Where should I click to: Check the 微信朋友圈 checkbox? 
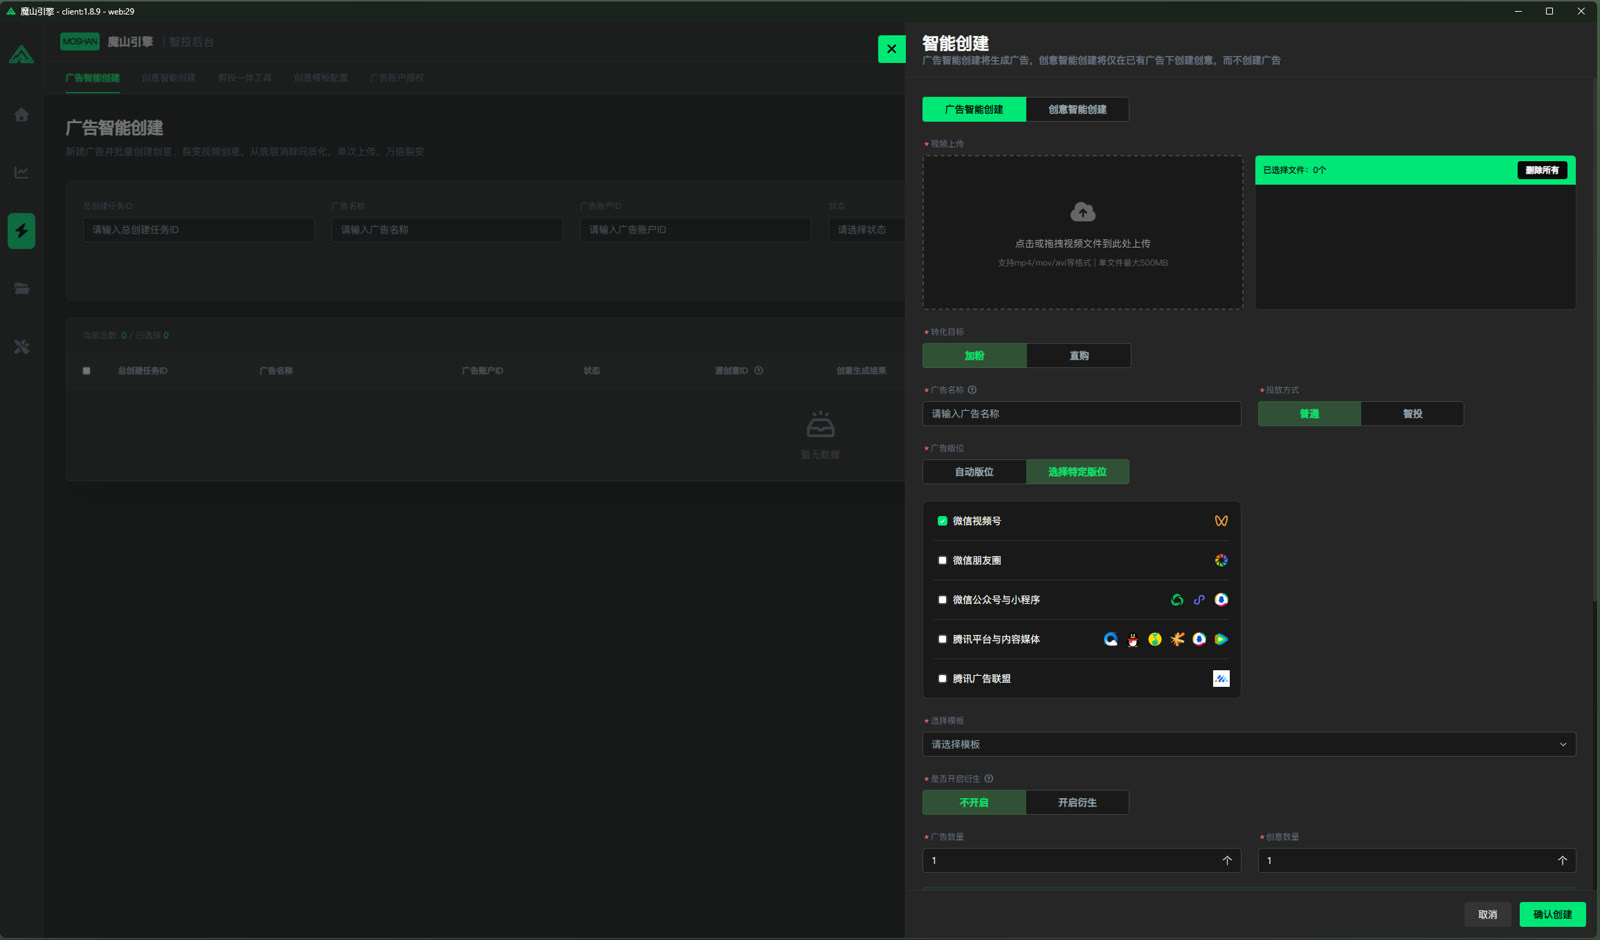click(x=942, y=561)
